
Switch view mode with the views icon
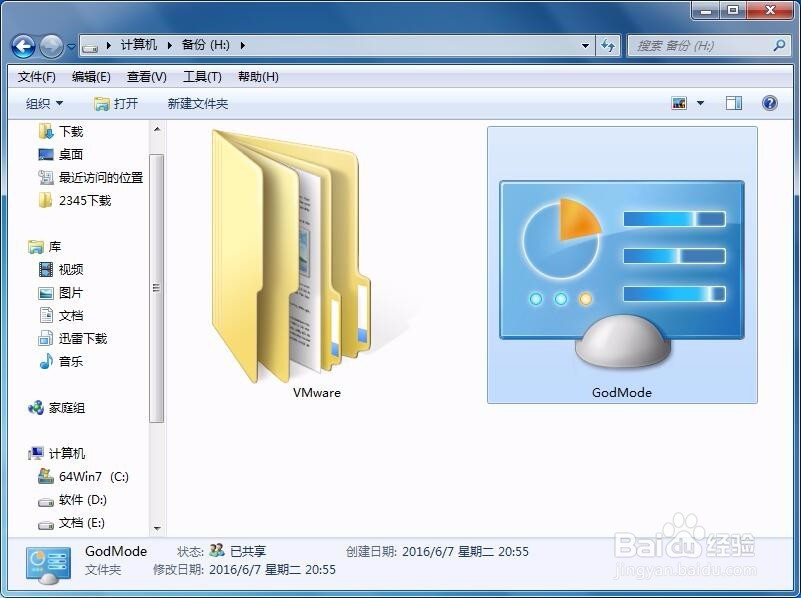[x=681, y=102]
